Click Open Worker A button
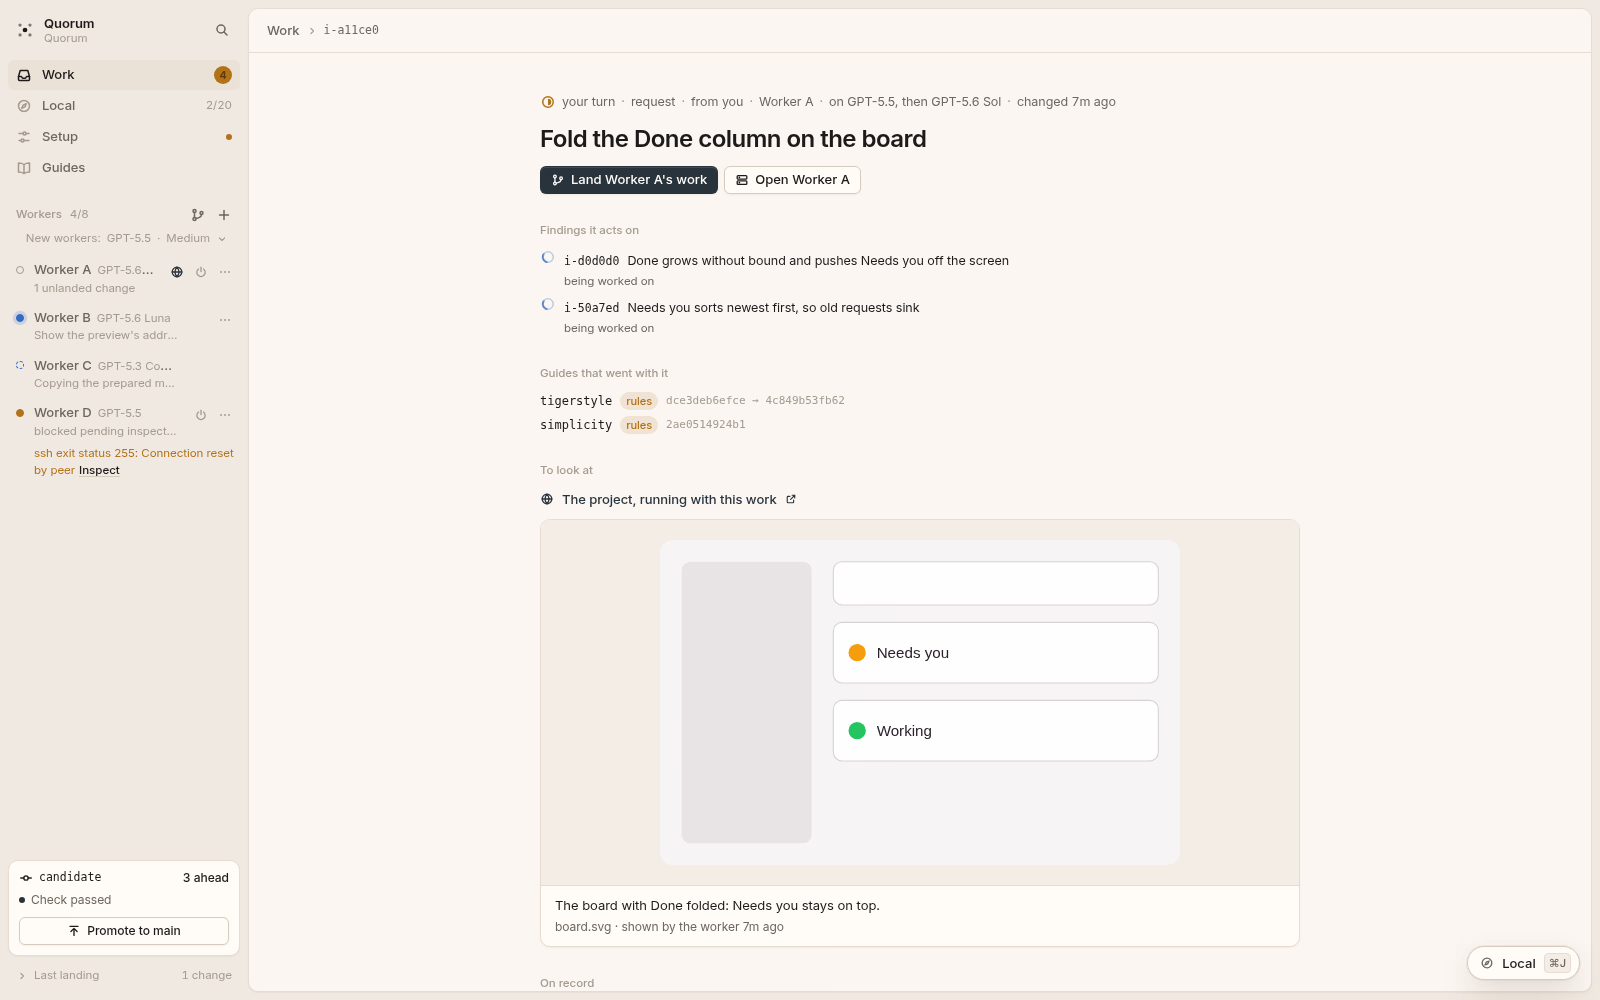Image resolution: width=1600 pixels, height=1000 pixels. (x=793, y=180)
